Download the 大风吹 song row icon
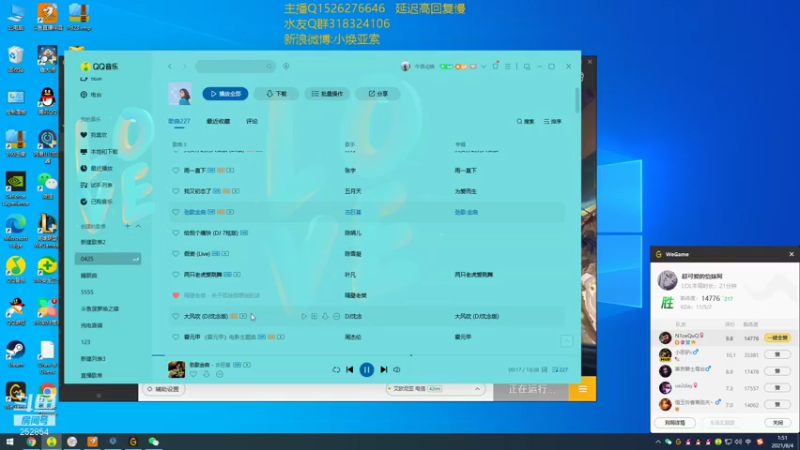Viewport: 800px width, 450px height. click(325, 316)
